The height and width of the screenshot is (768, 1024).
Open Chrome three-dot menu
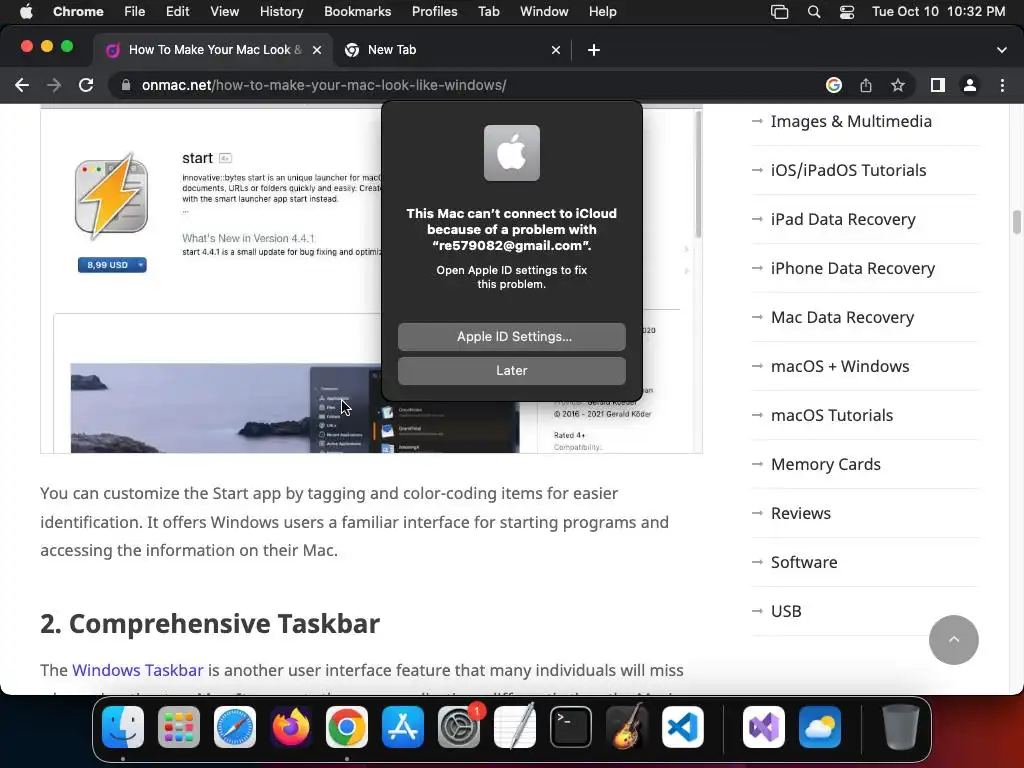[x=1002, y=85]
